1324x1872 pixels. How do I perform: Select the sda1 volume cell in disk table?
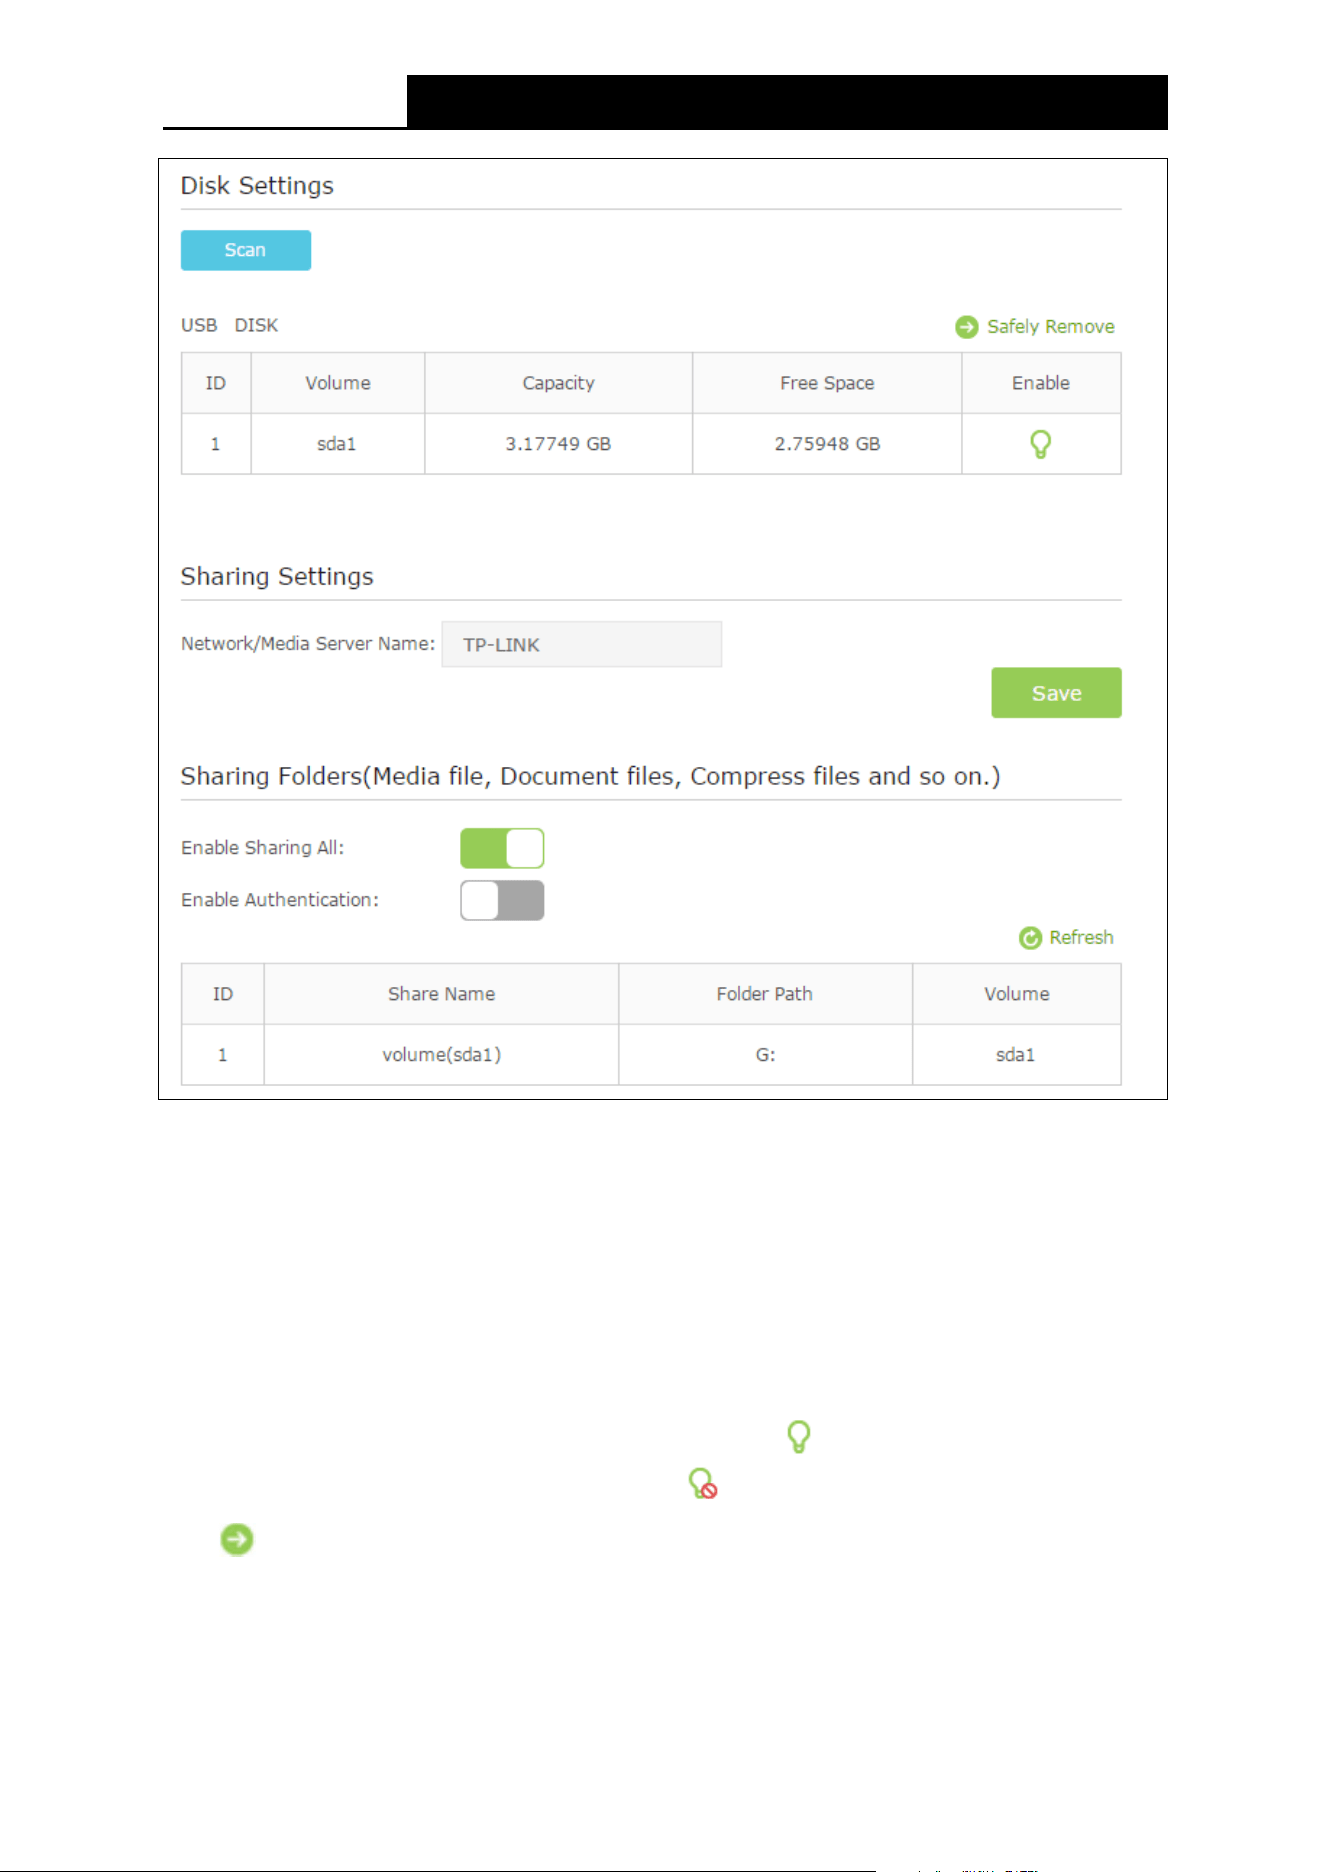(337, 444)
